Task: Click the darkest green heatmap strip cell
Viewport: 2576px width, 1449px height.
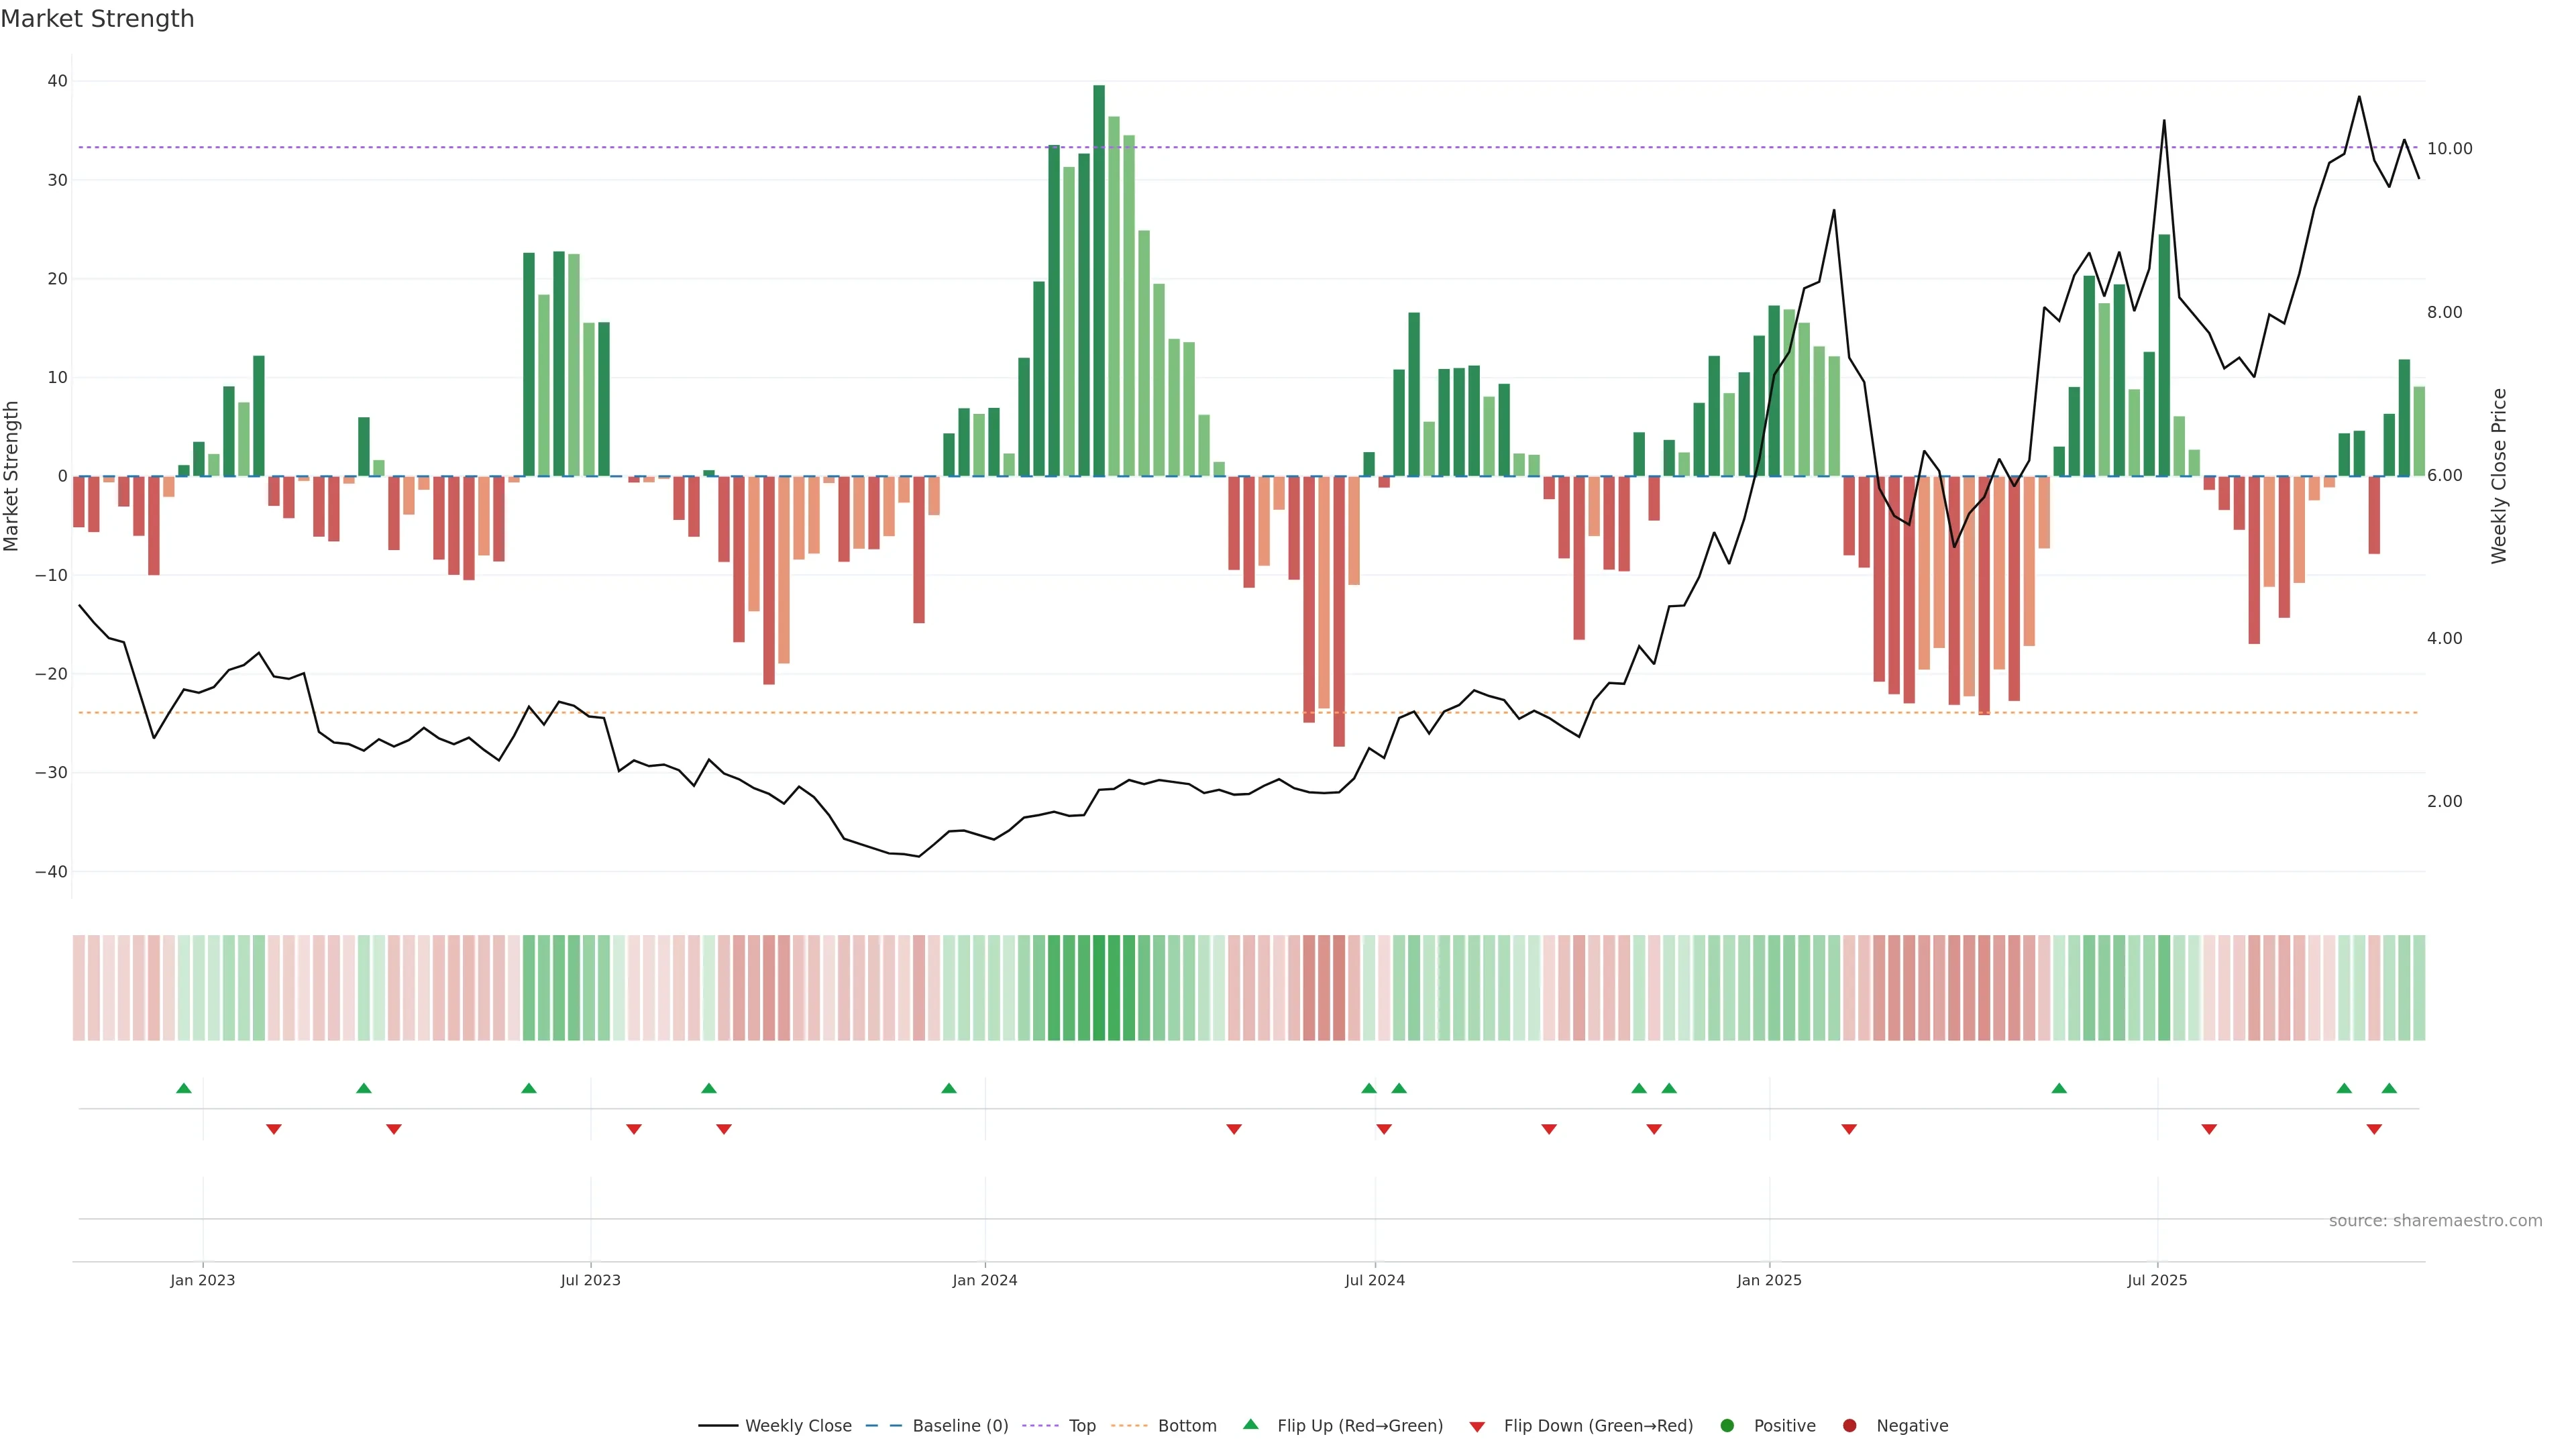Action: (x=1099, y=987)
